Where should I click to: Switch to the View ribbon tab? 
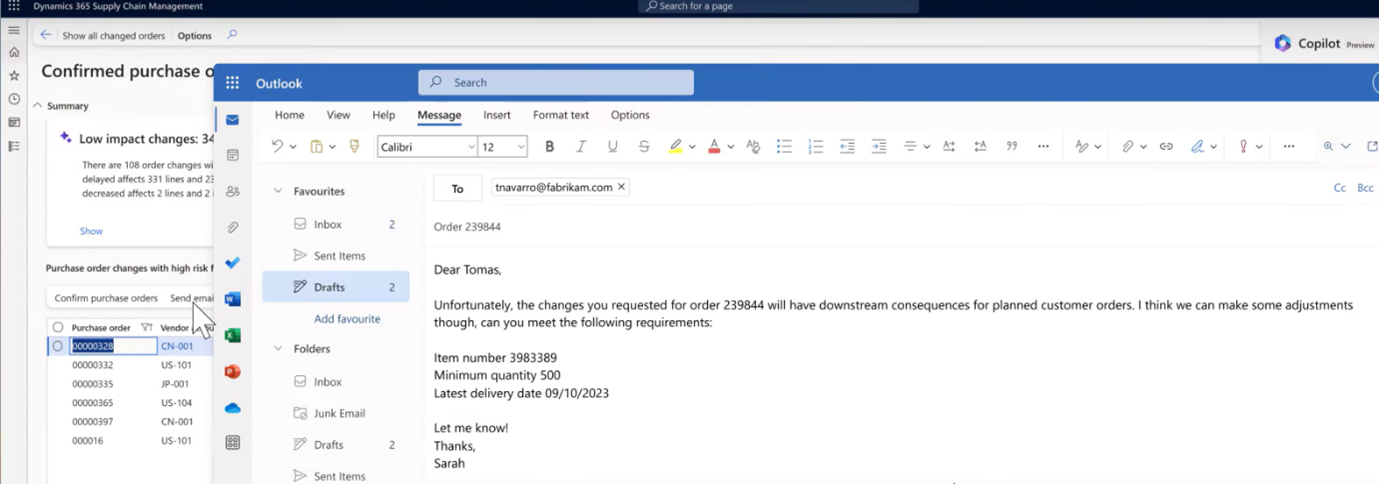338,115
